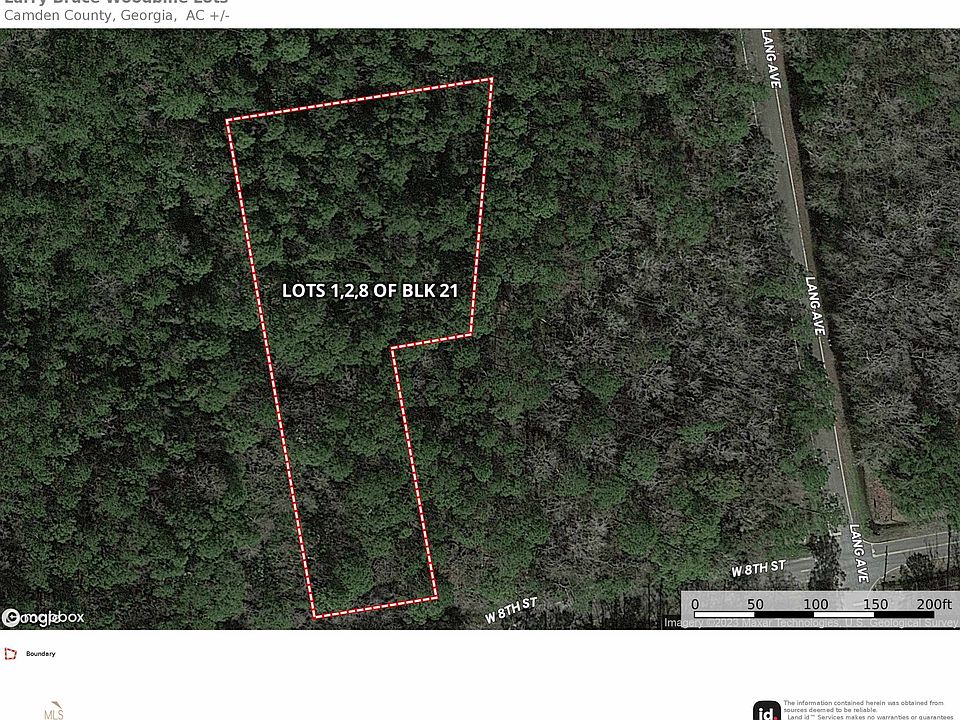
Task: Click the 100 mark on the scale bar
Action: (816, 604)
